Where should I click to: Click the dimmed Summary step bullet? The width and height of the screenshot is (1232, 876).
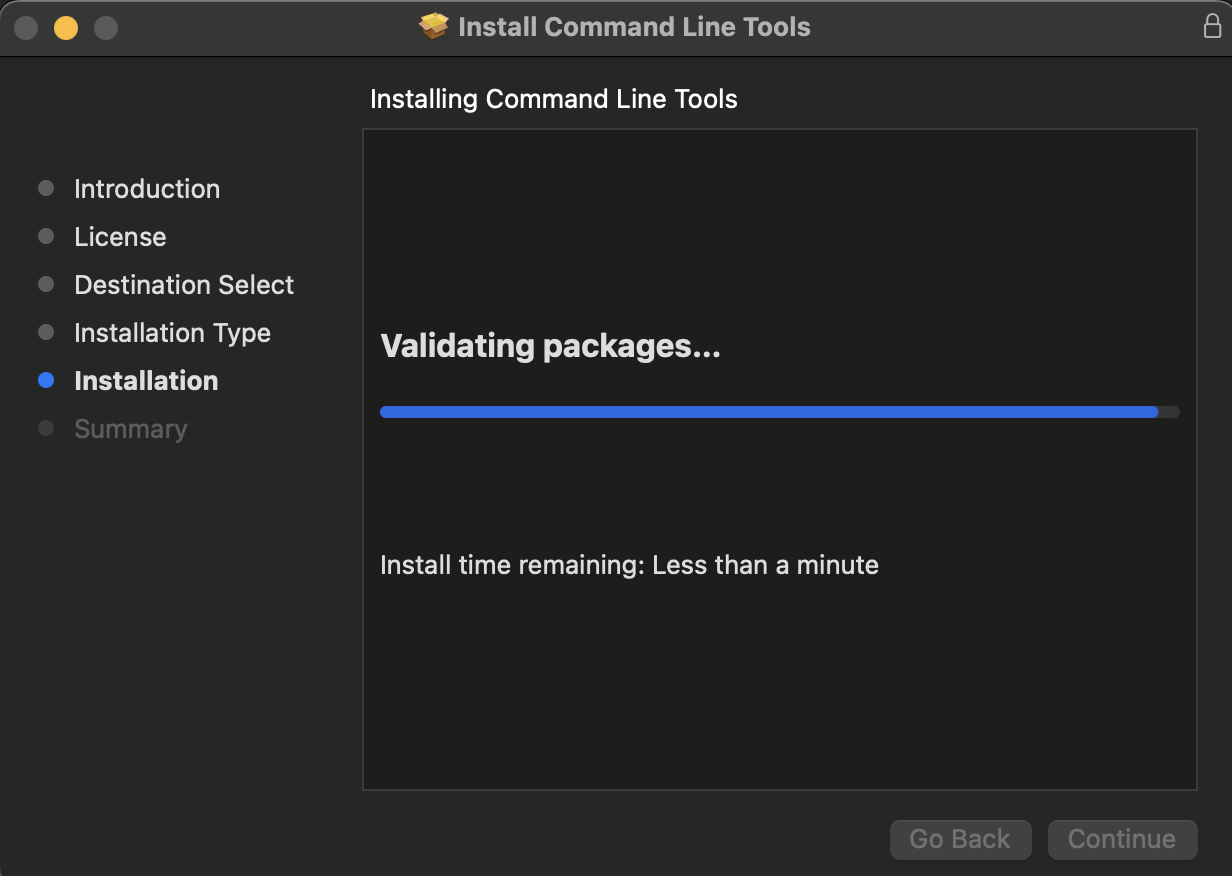46,428
